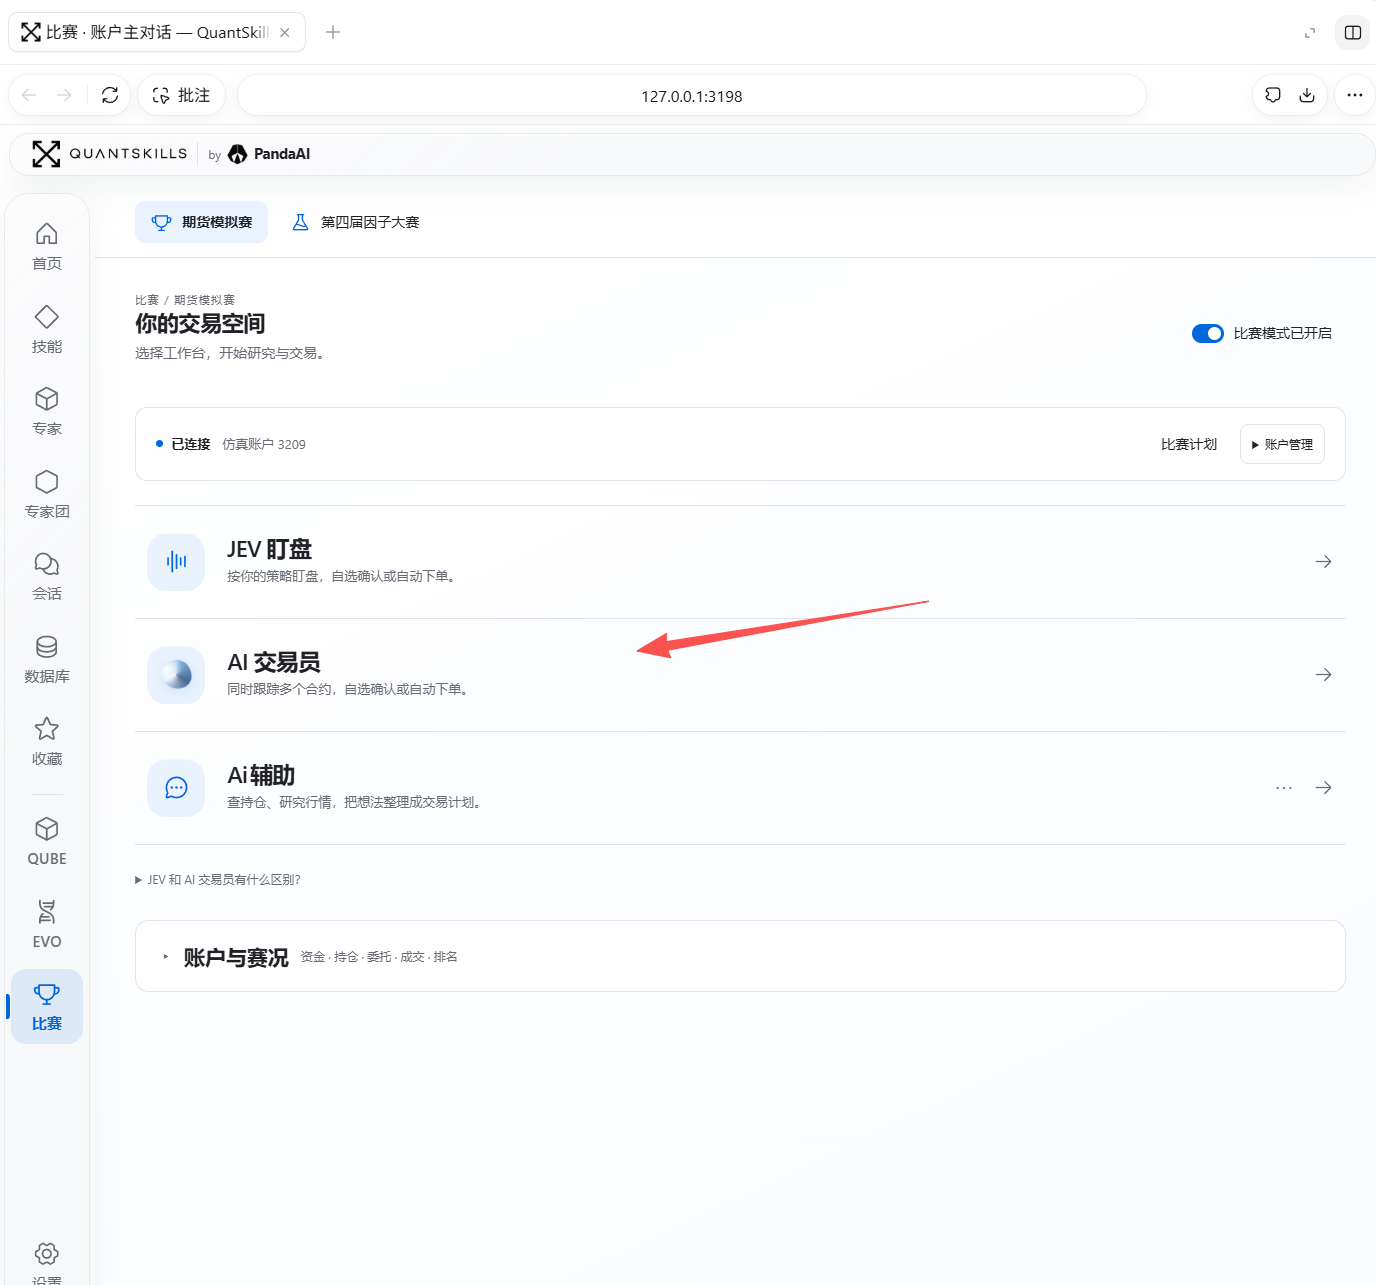Open the three-dot menu on Ai辅助 row
The image size is (1376, 1285).
pyautogui.click(x=1284, y=788)
